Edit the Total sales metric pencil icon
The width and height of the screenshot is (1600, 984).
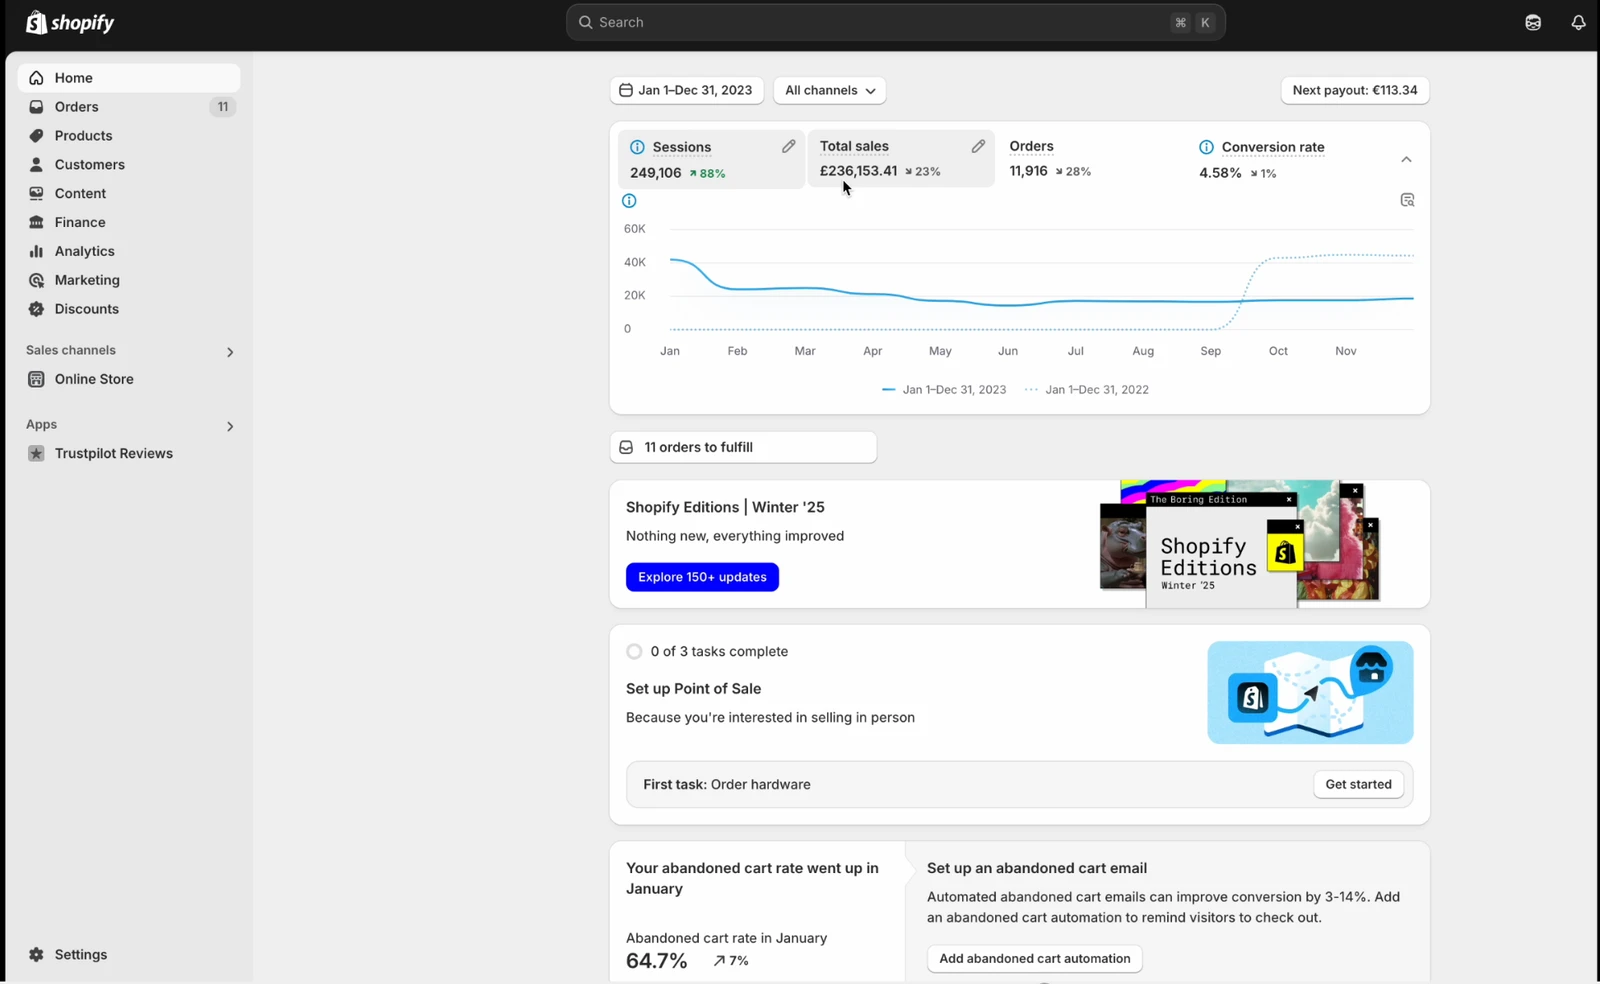pyautogui.click(x=978, y=147)
